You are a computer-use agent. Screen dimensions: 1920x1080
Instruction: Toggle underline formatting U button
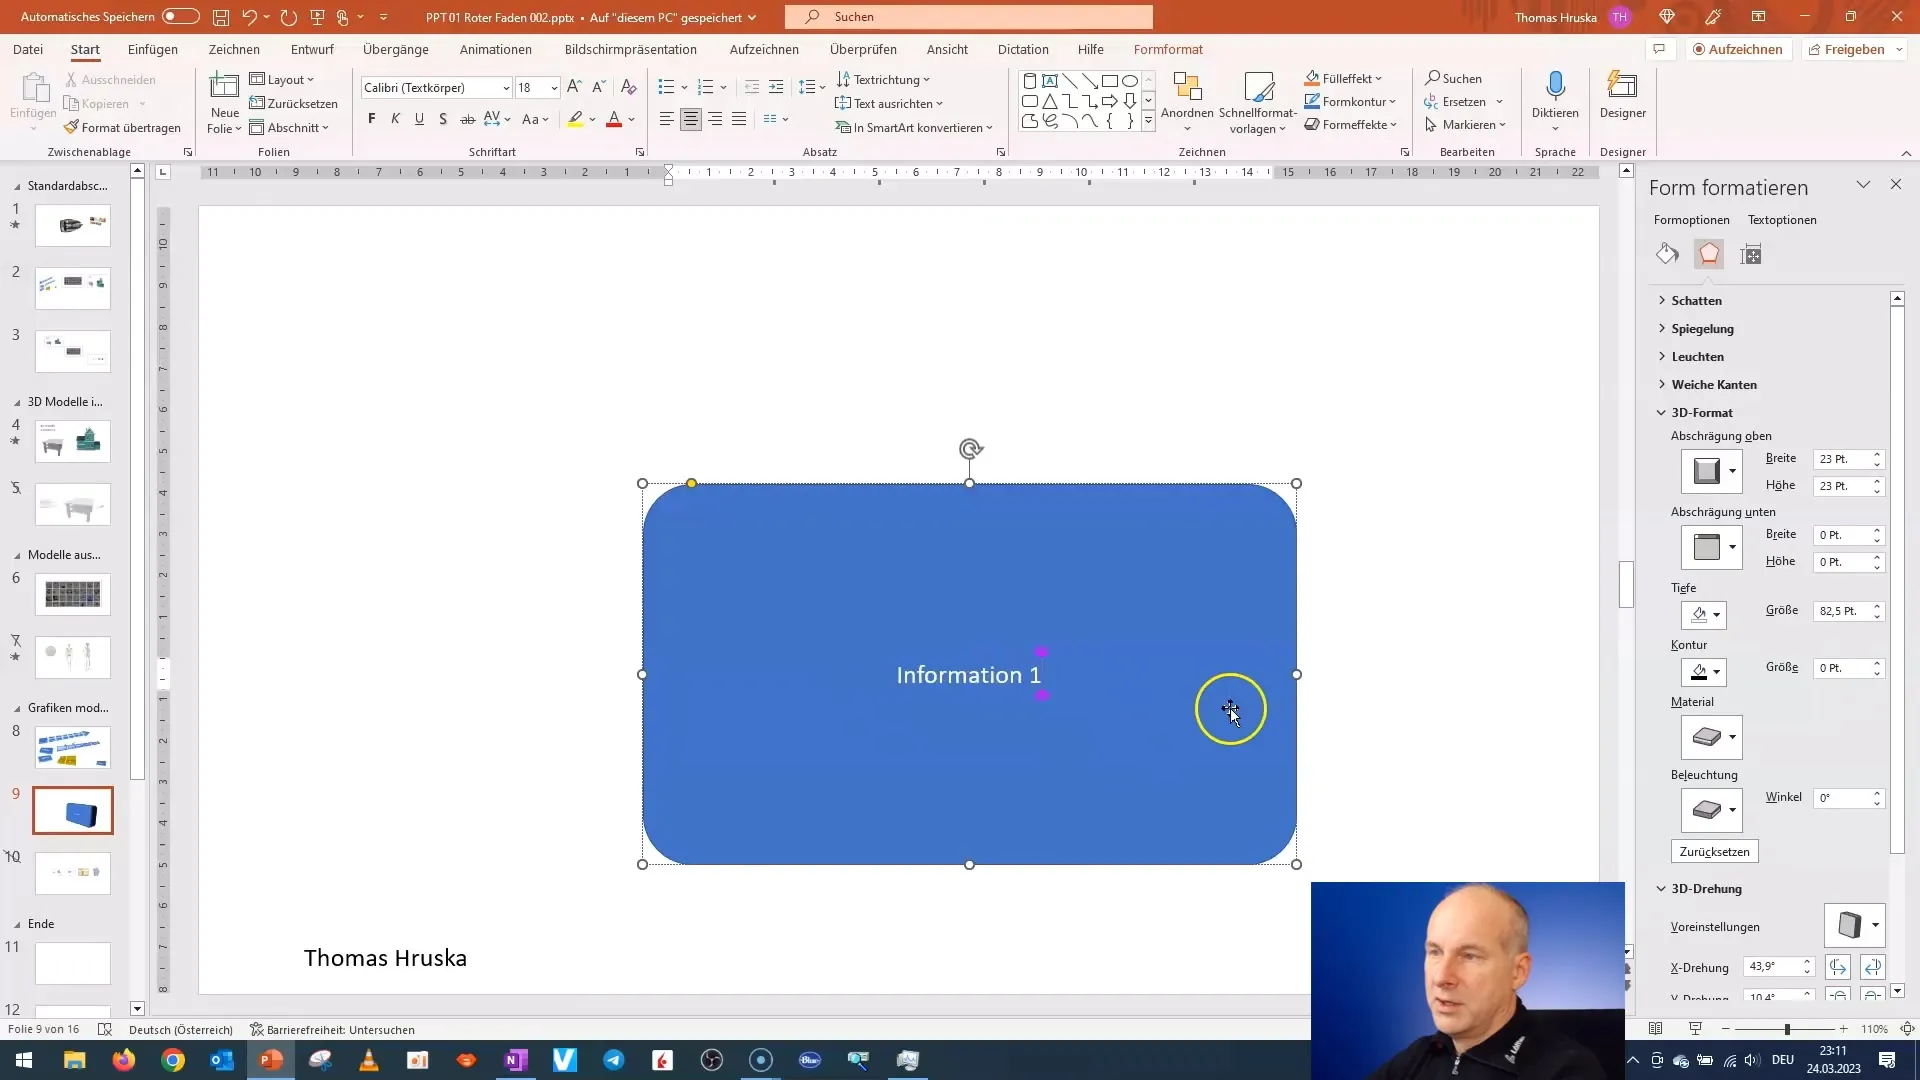419,119
